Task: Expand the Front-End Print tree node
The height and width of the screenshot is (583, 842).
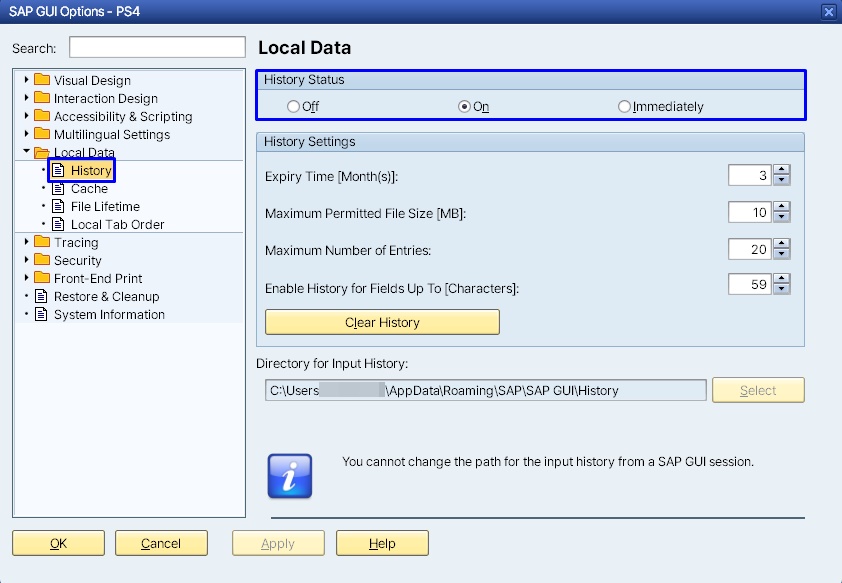Action: click(x=26, y=278)
